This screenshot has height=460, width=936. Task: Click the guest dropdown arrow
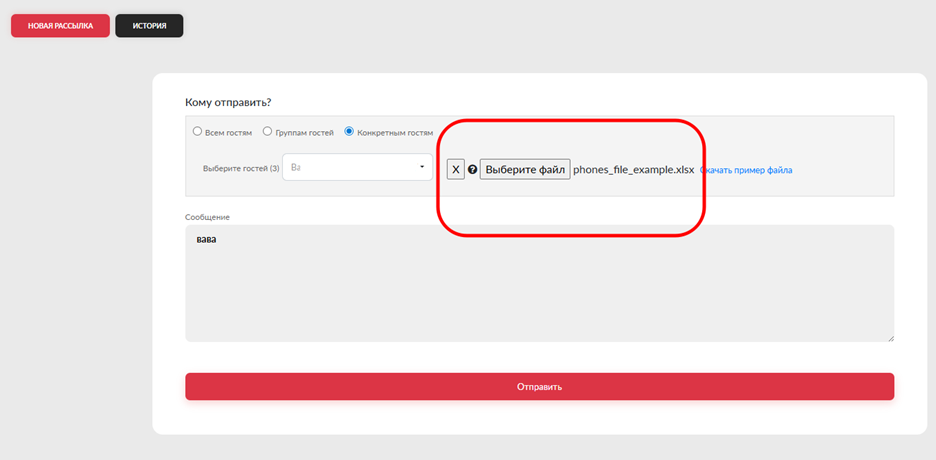point(421,167)
